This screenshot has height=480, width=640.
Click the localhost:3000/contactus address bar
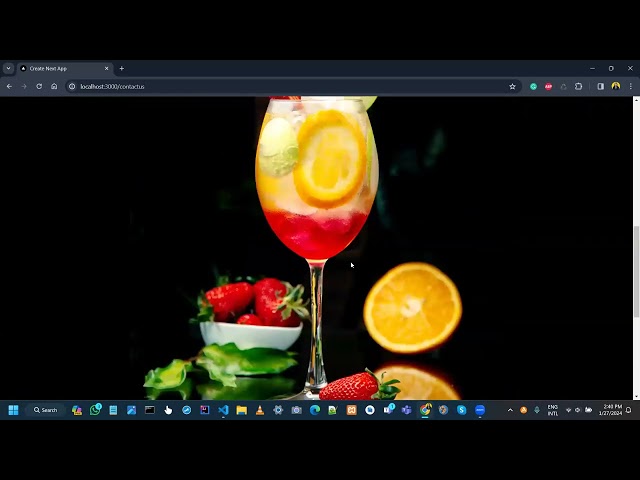(x=286, y=87)
